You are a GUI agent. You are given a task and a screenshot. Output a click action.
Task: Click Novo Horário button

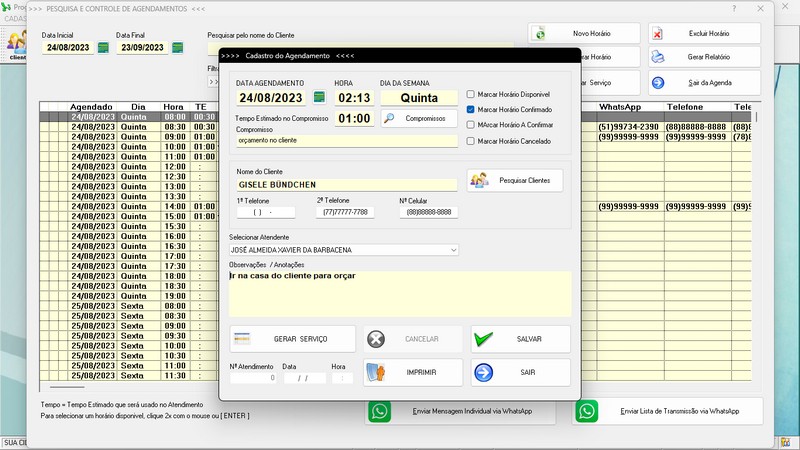[x=584, y=34]
